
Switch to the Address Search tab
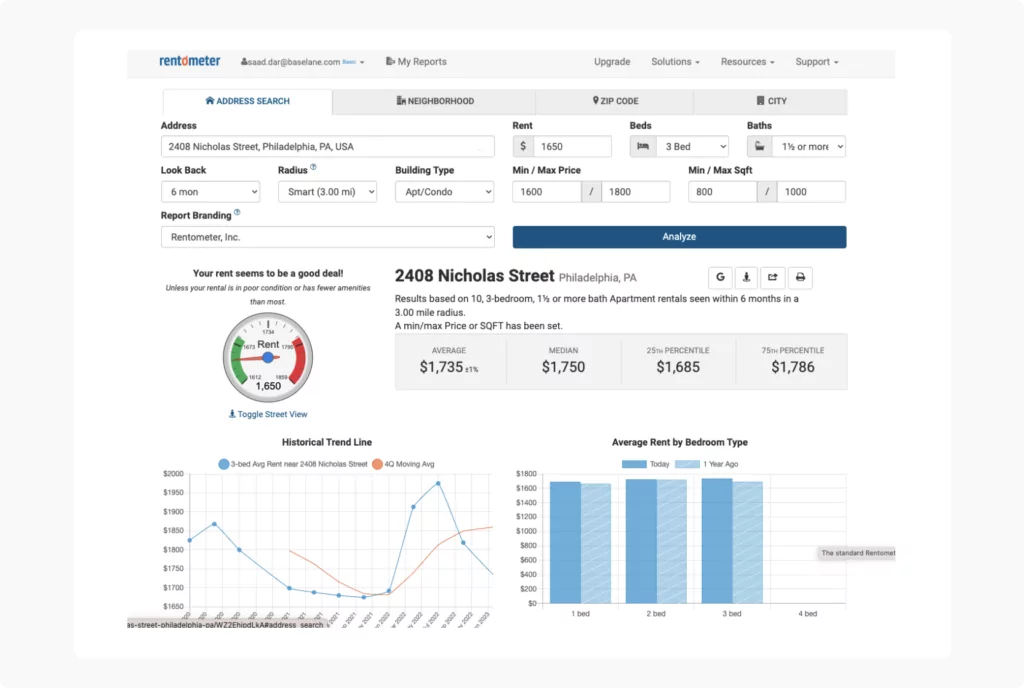pyautogui.click(x=248, y=101)
